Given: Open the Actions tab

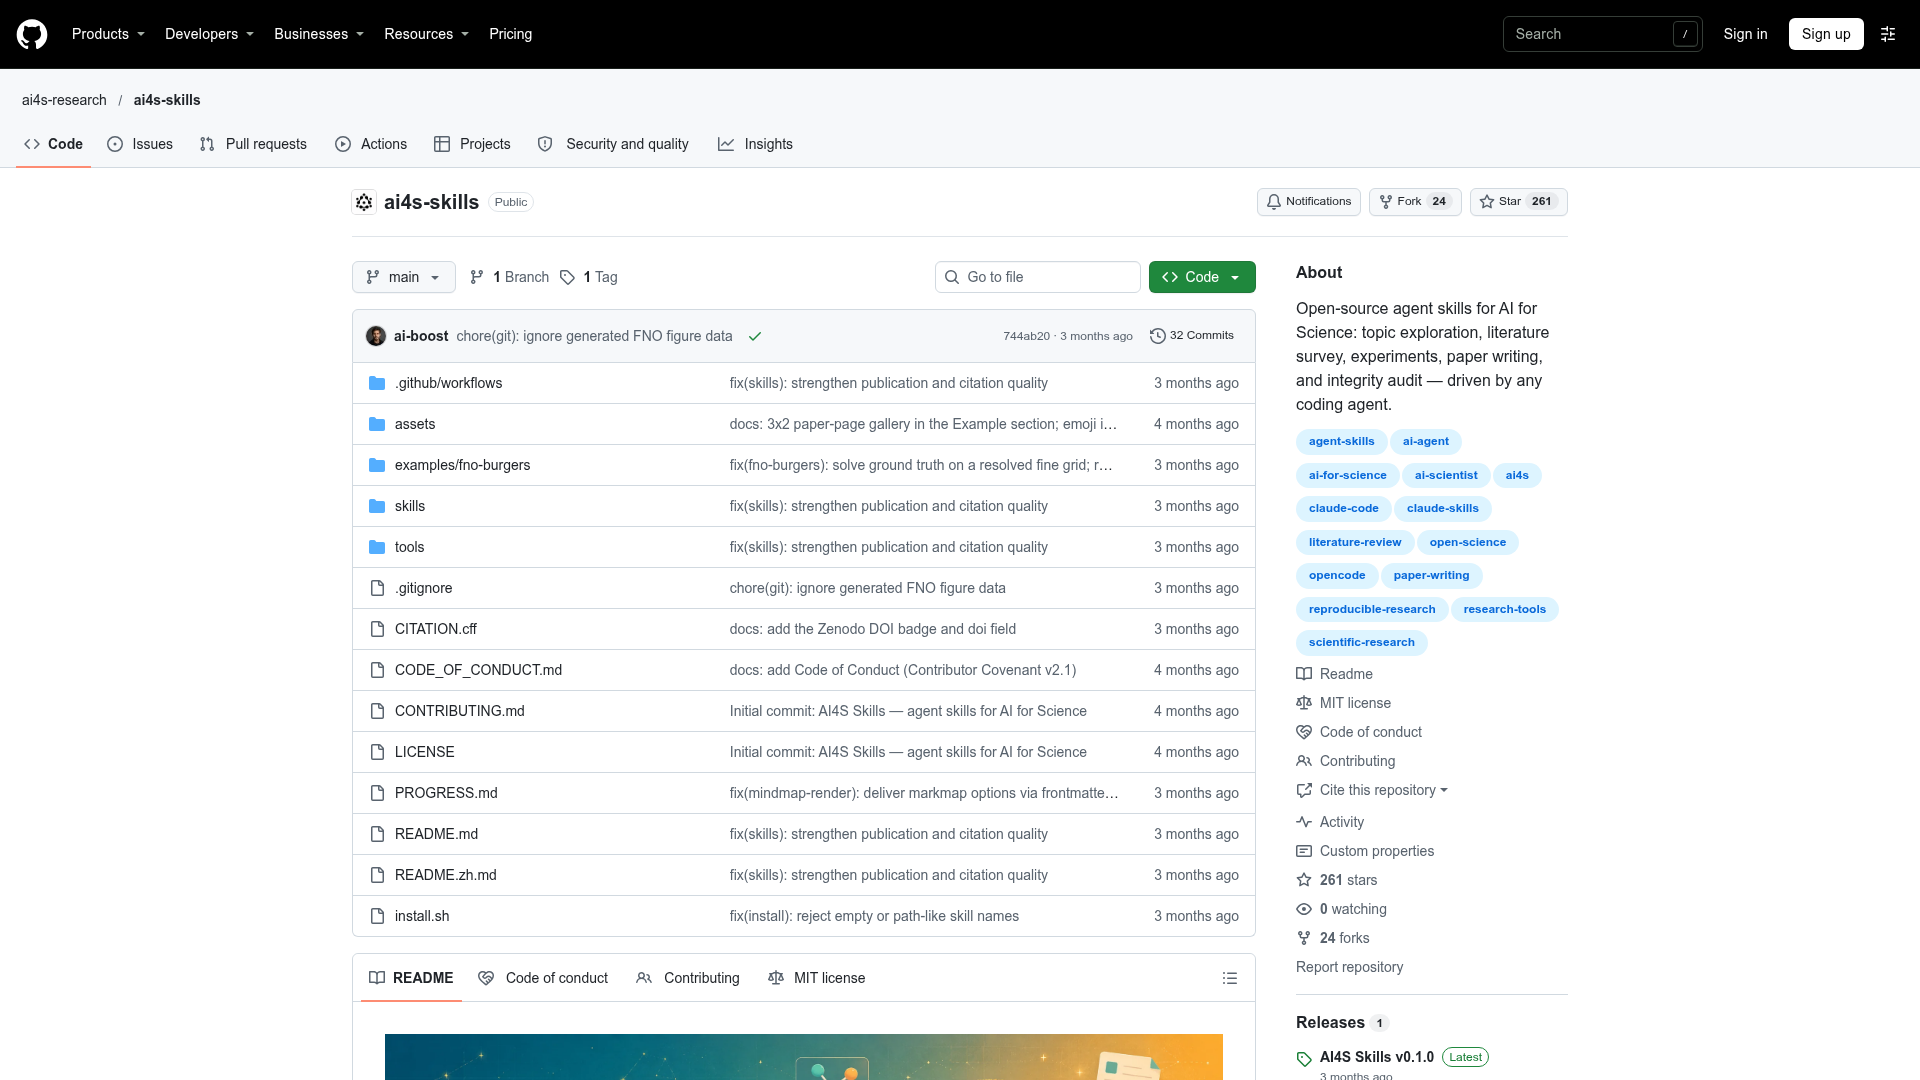Looking at the screenshot, I should pyautogui.click(x=371, y=144).
